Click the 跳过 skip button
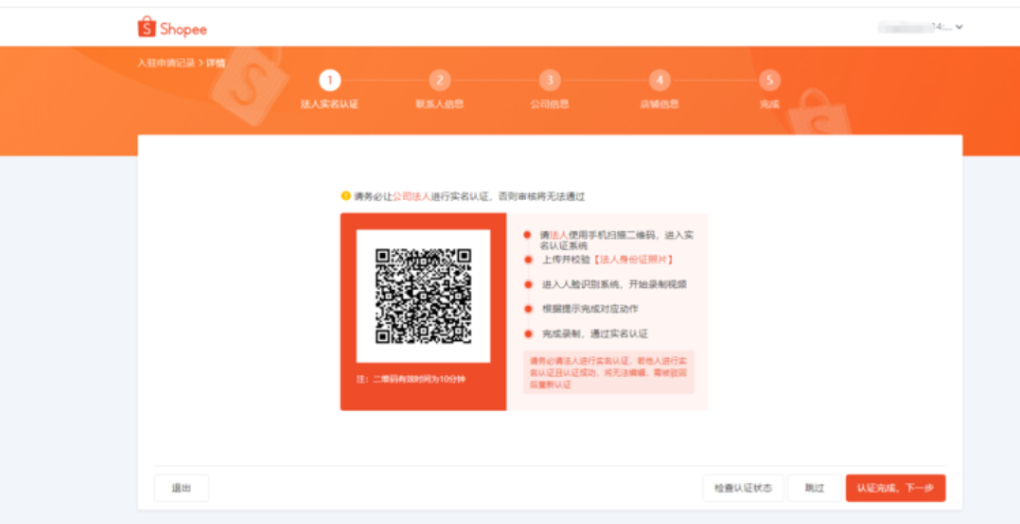 (814, 488)
